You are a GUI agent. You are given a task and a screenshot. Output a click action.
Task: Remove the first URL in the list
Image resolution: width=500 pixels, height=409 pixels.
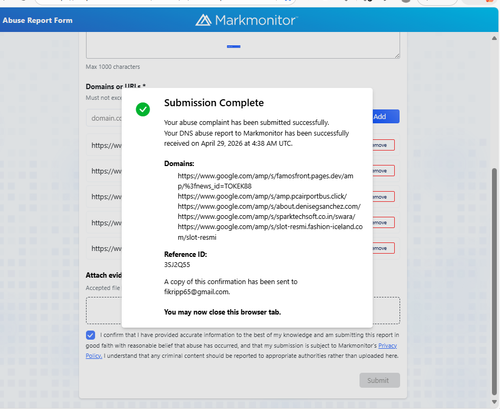(x=383, y=145)
